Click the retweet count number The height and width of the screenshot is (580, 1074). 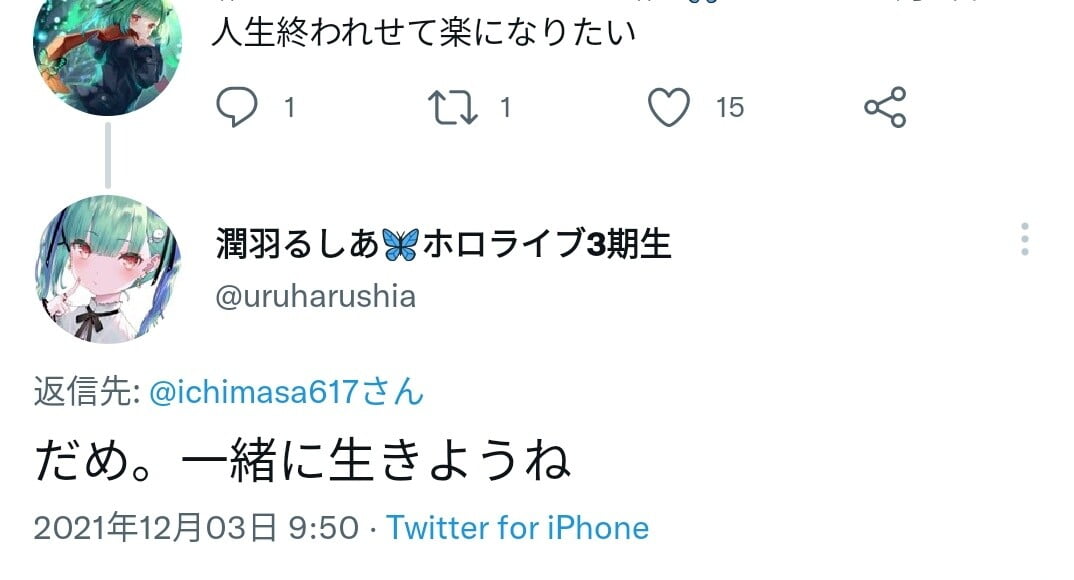[505, 107]
